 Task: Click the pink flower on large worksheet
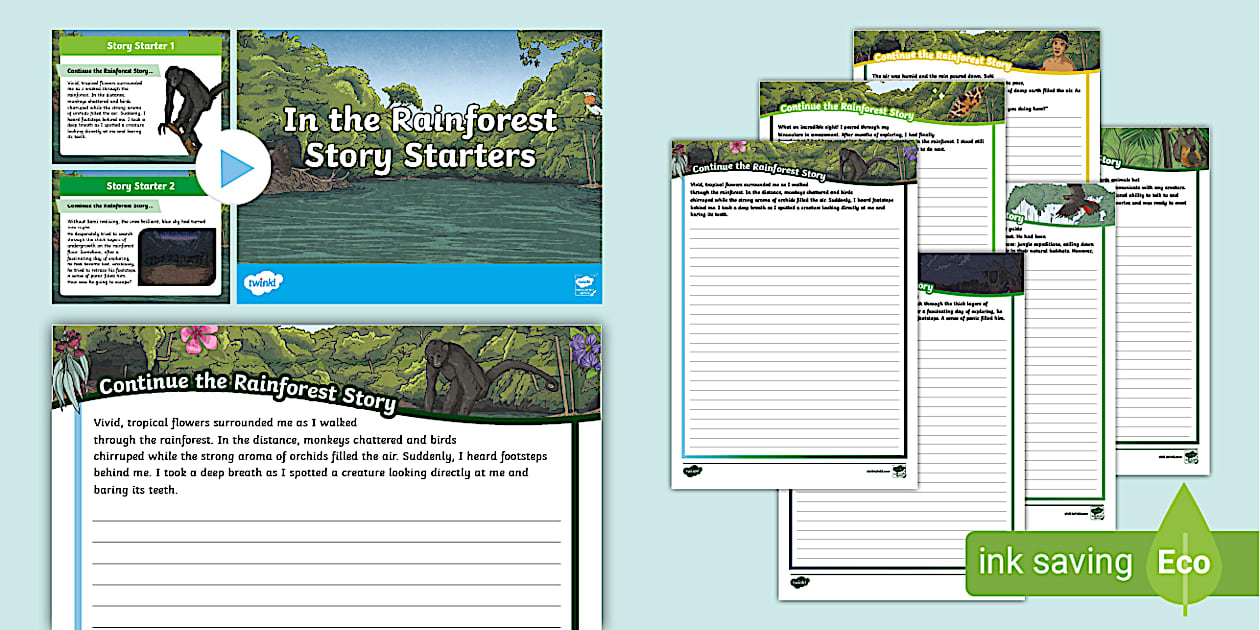pyautogui.click(x=199, y=340)
